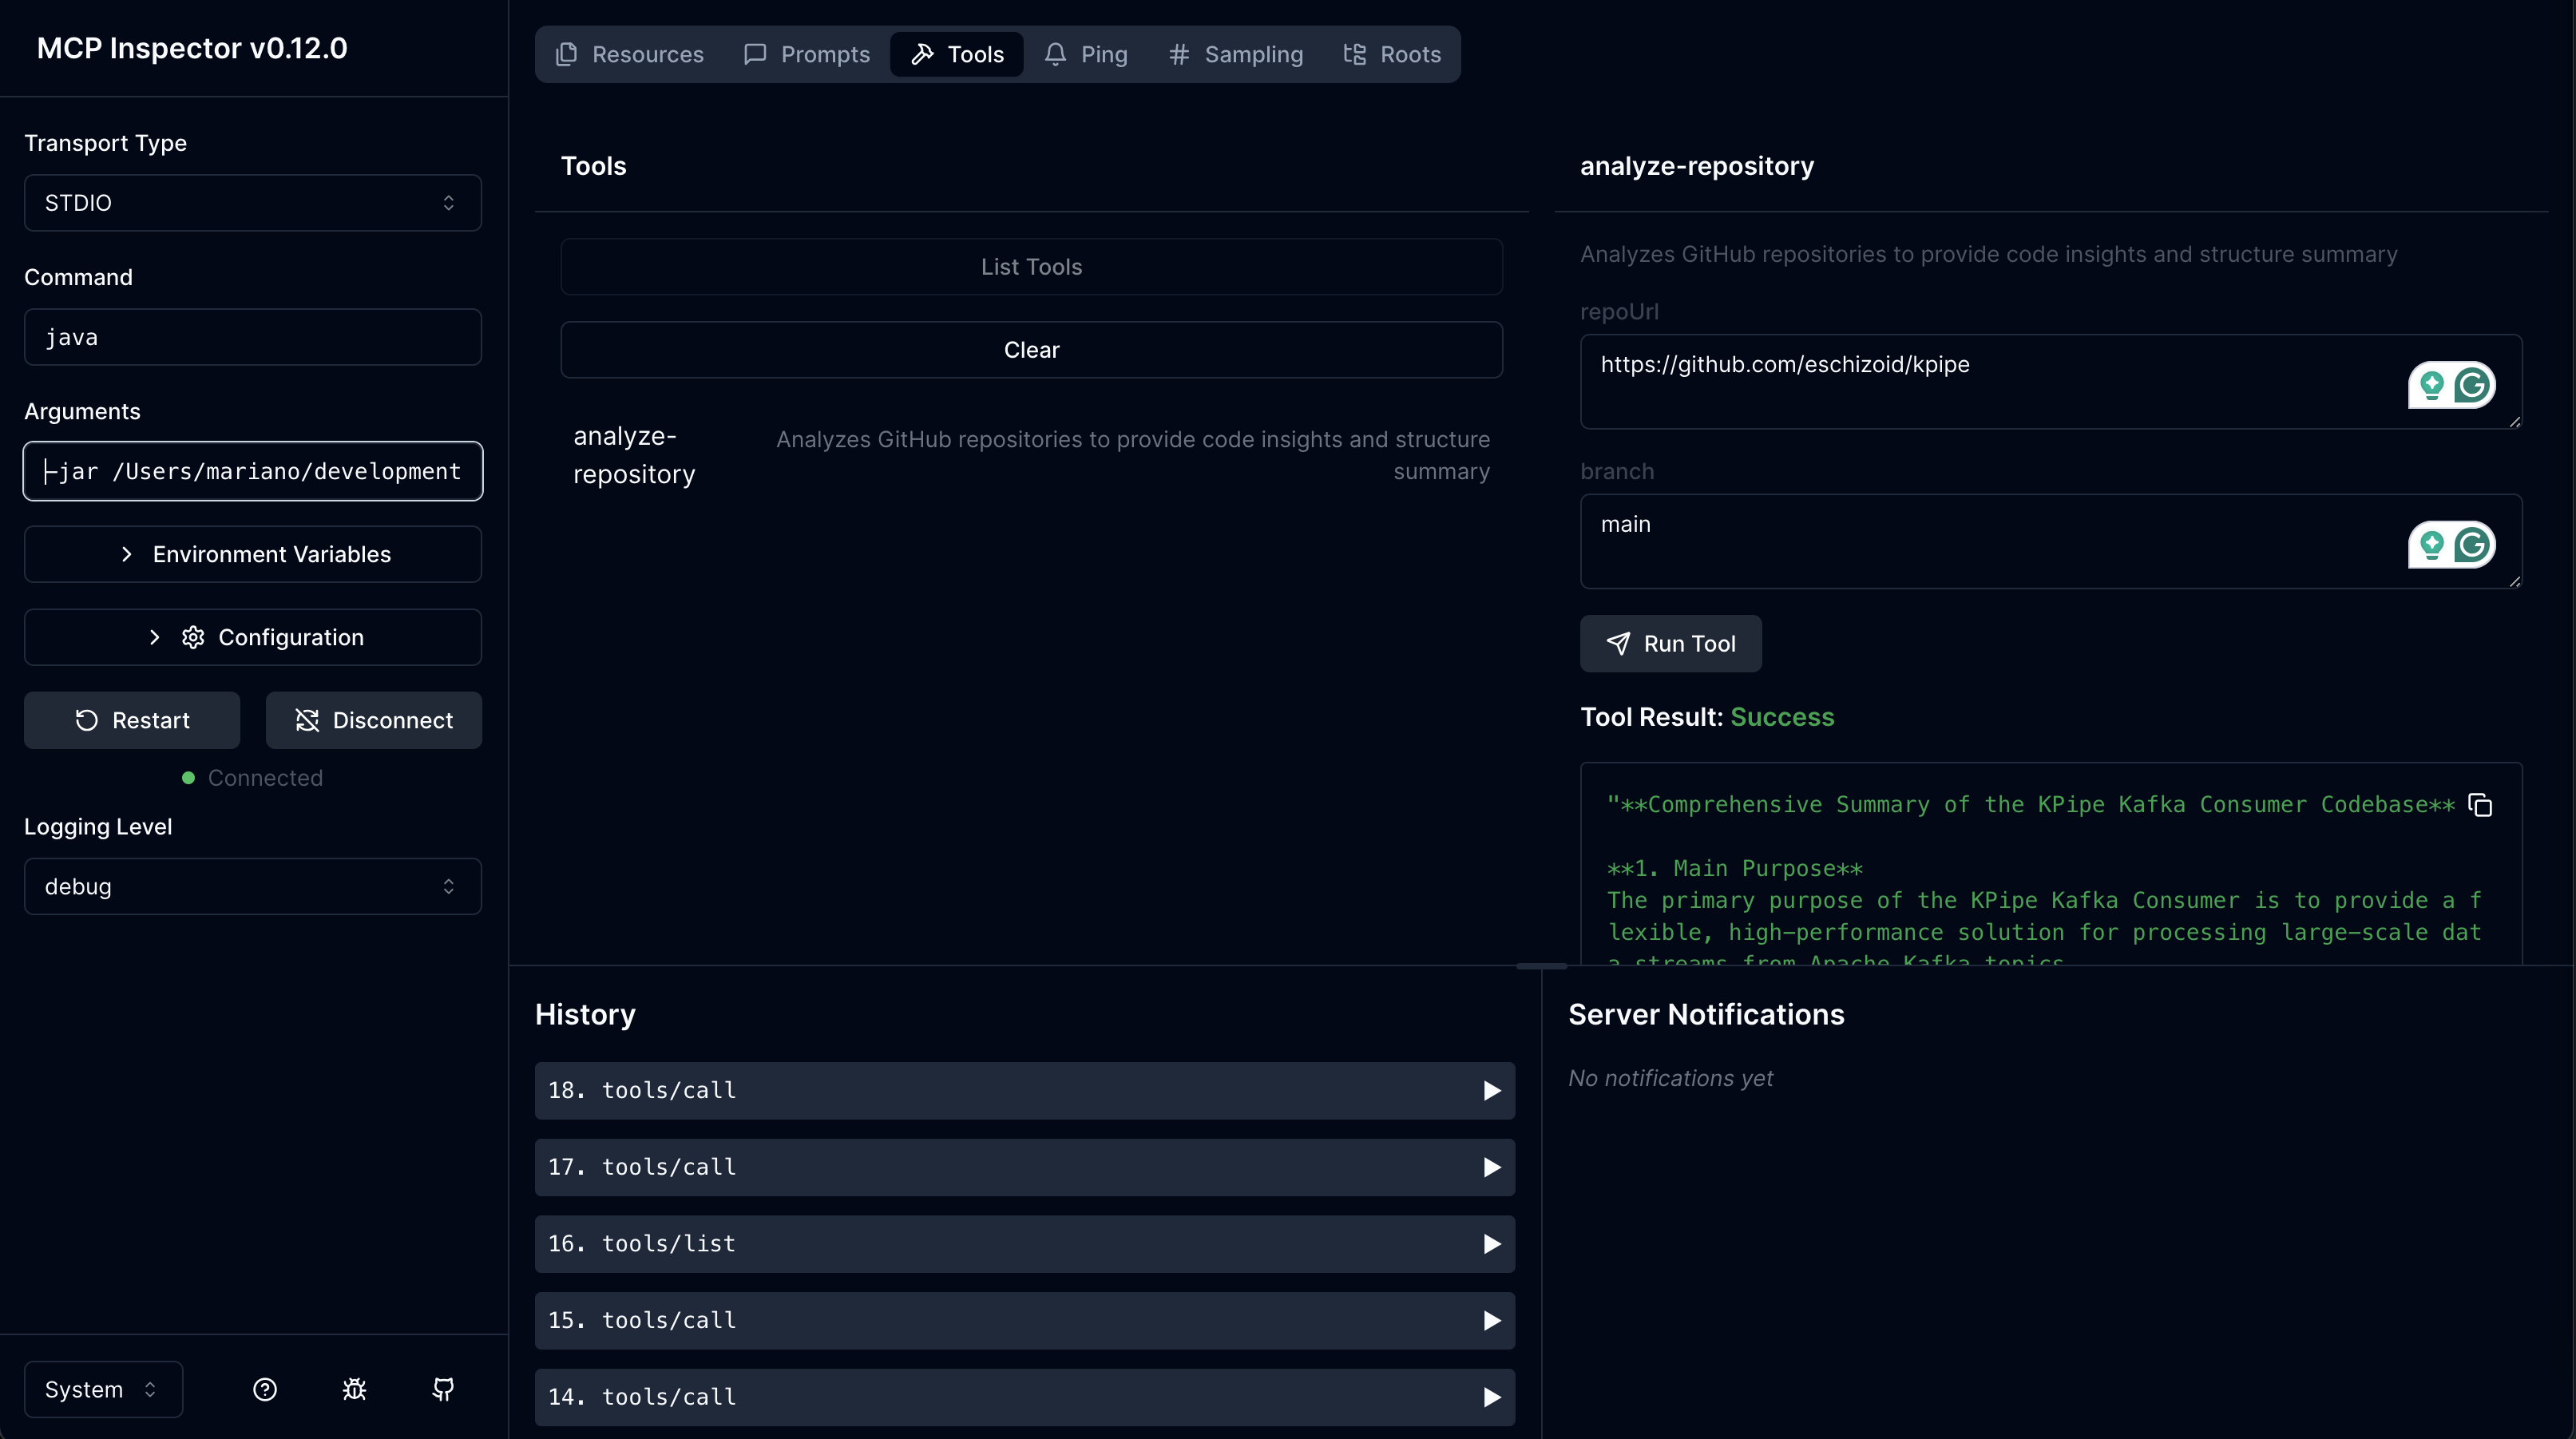Click the Arguments input field
The image size is (2576, 1439).
coord(253,471)
